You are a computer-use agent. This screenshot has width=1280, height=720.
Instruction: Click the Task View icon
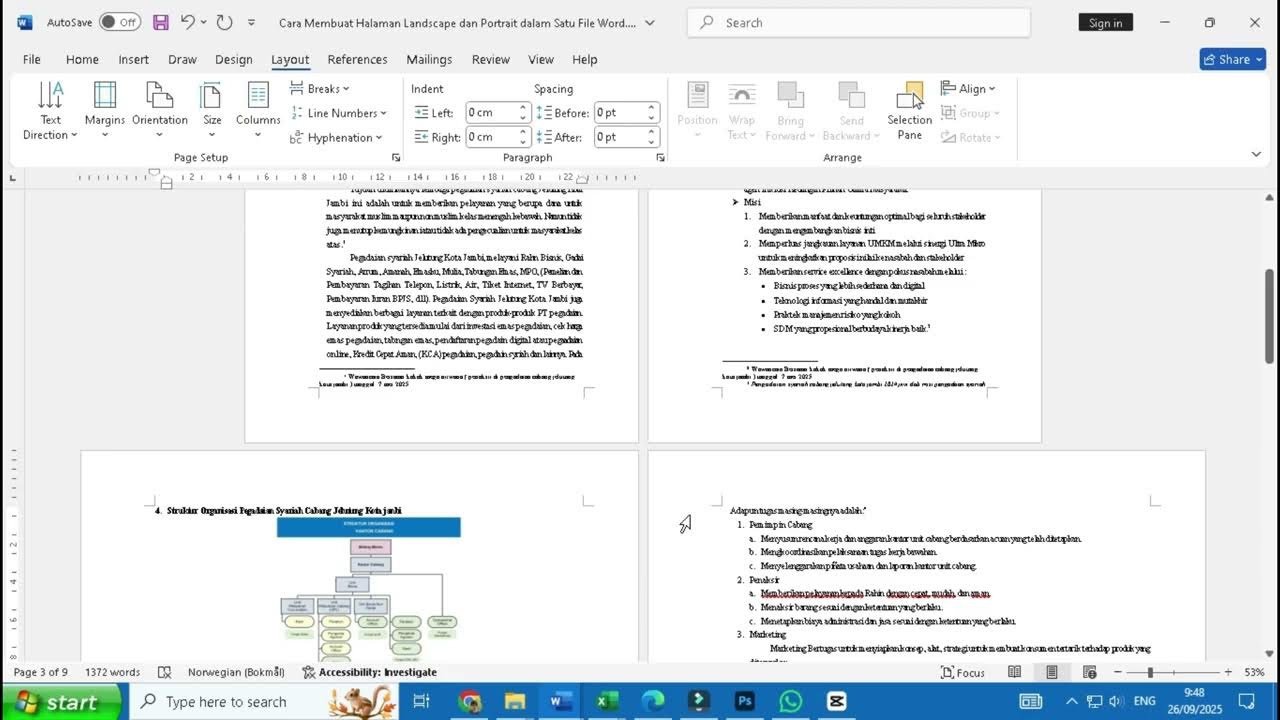pos(421,701)
